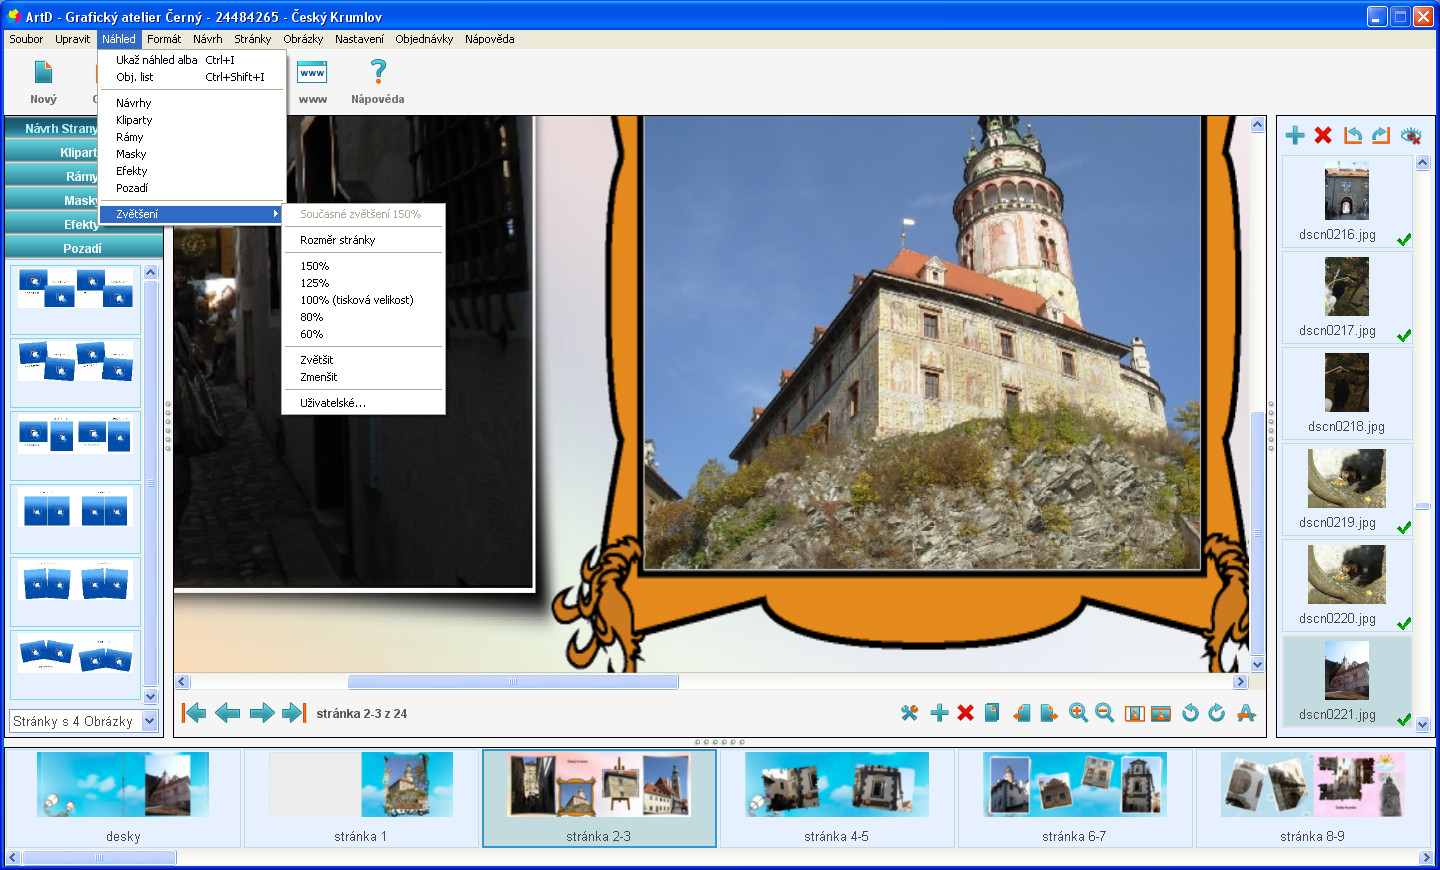This screenshot has height=870, width=1440.
Task: Select stránka 8-9 thumbnail
Action: 1313,798
